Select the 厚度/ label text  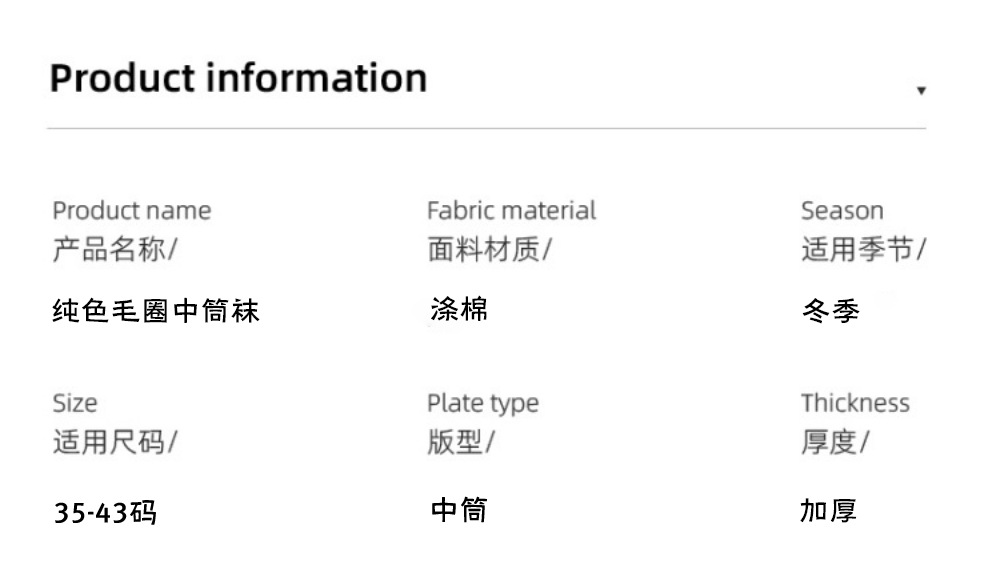click(835, 442)
